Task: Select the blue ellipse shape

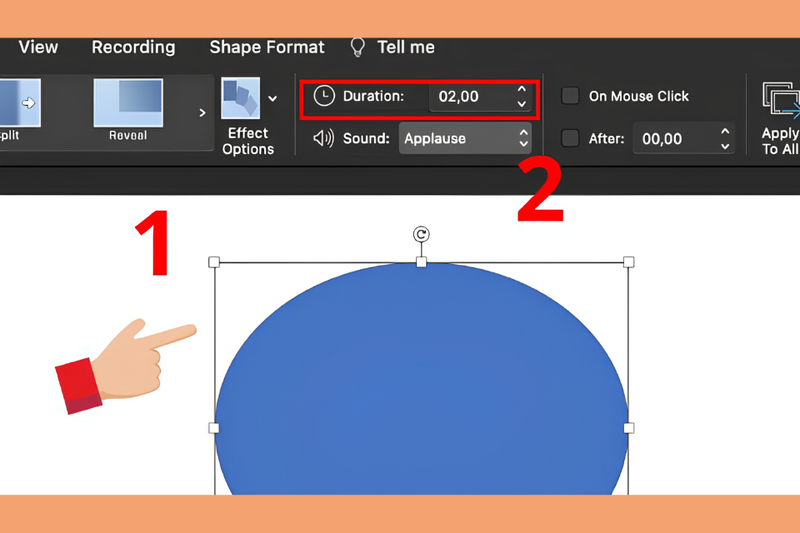Action: 421,377
